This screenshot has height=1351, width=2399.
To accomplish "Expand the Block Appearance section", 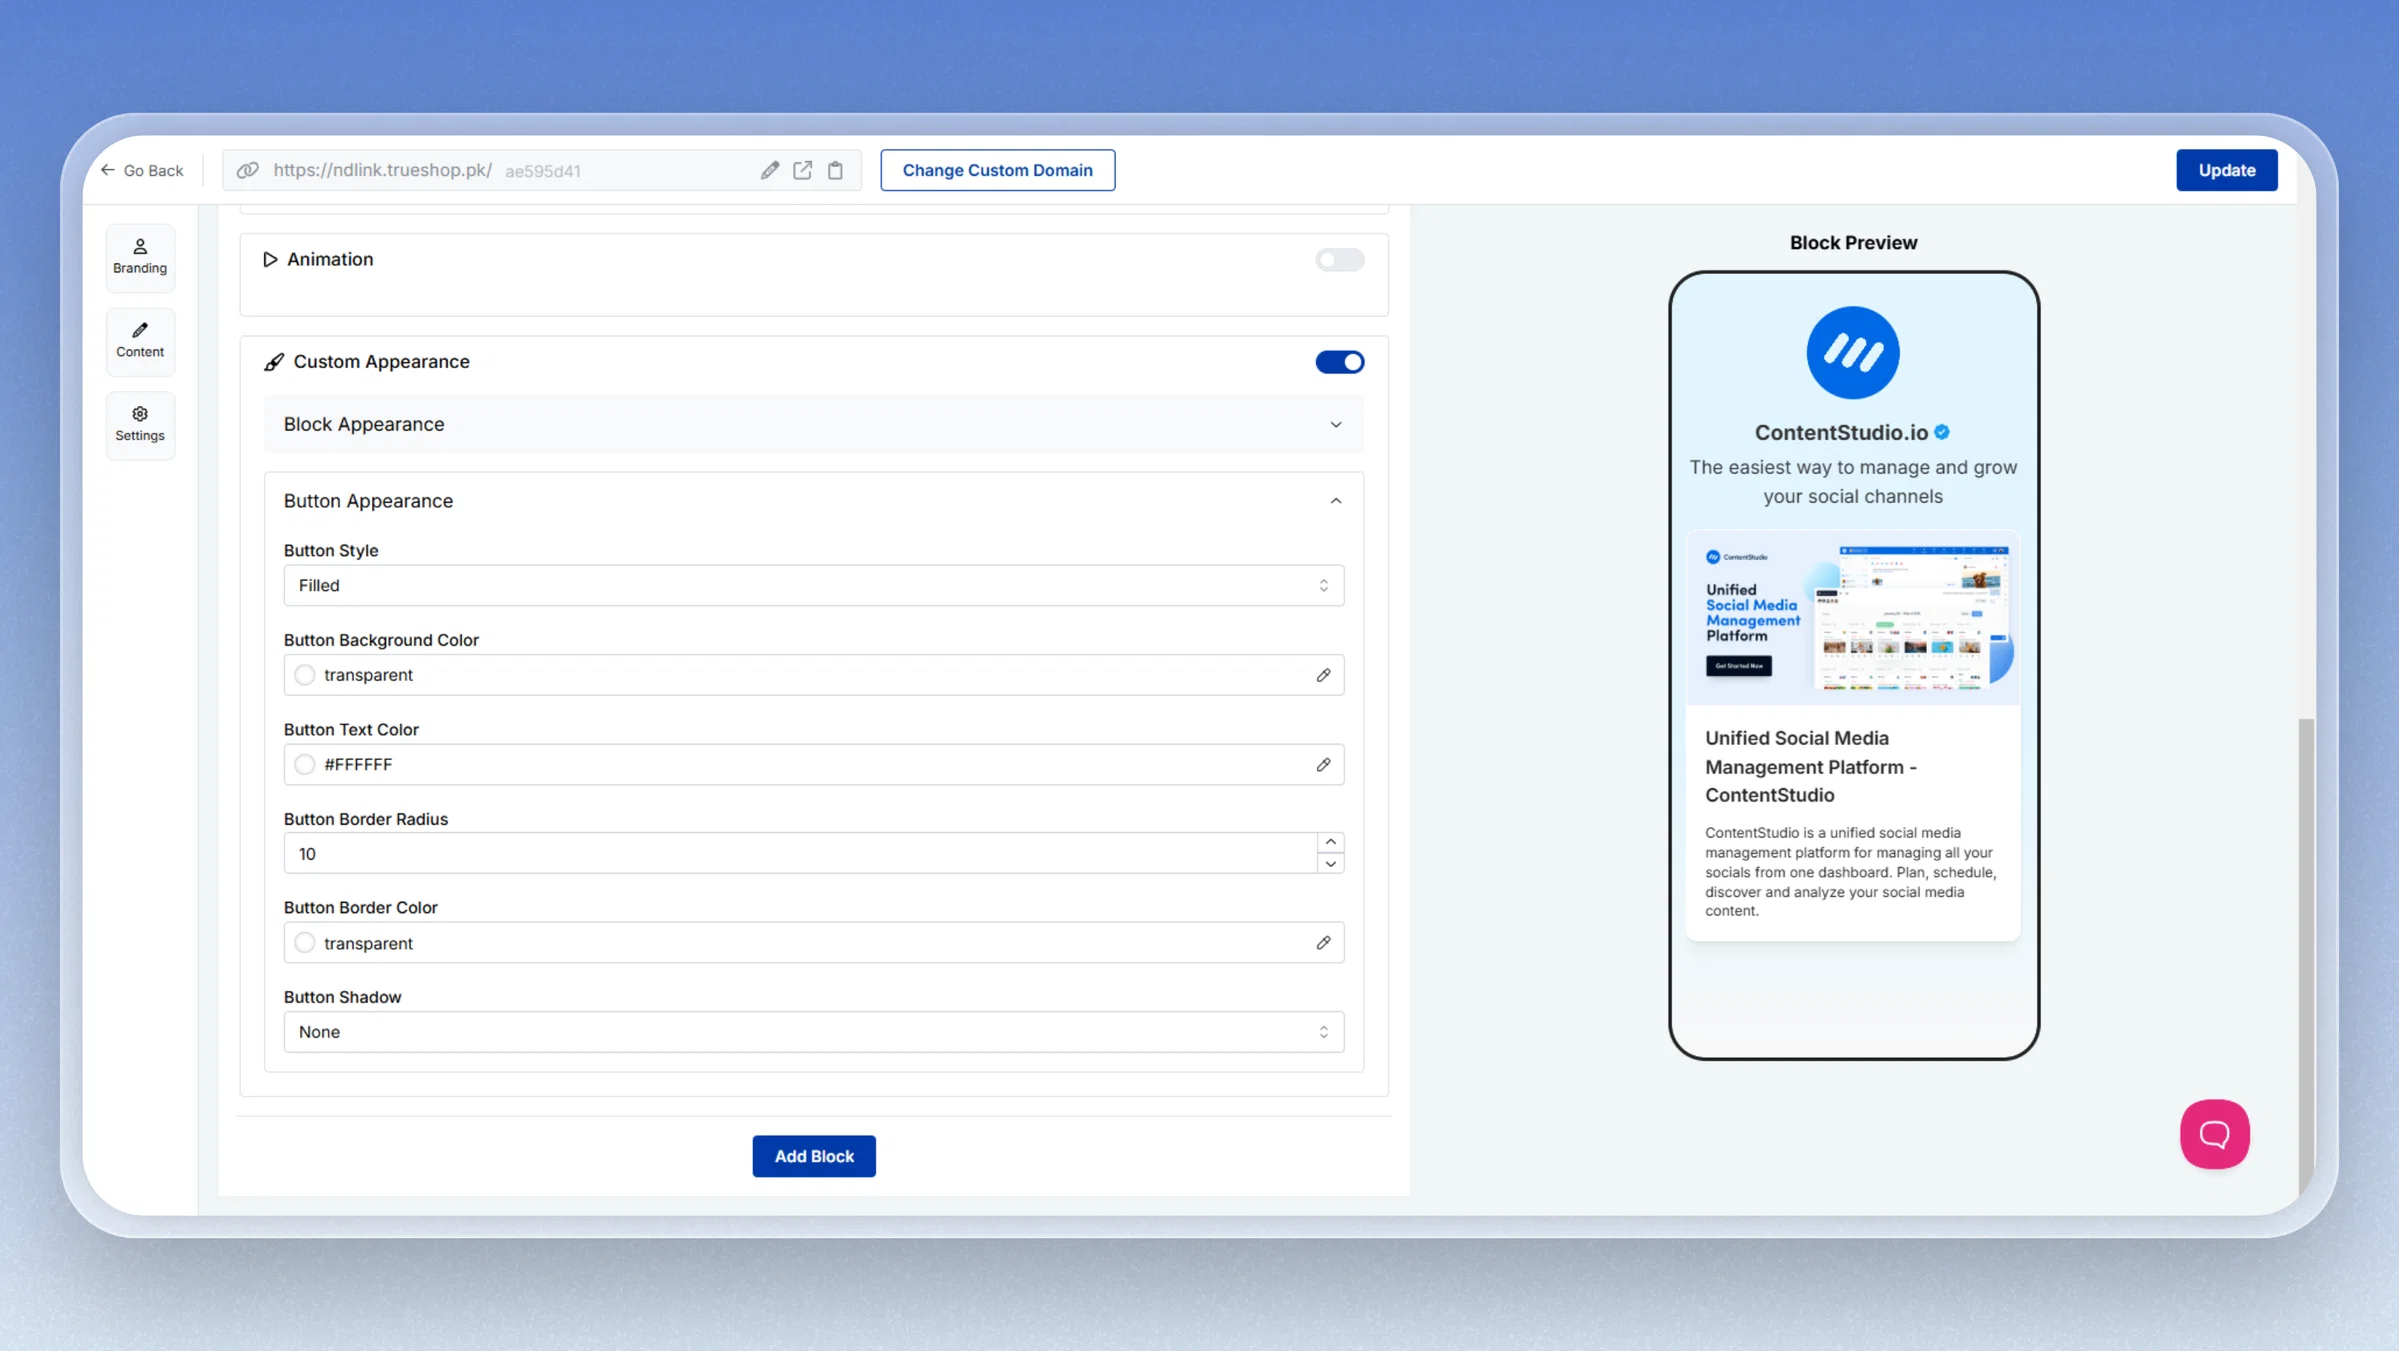I will (813, 424).
